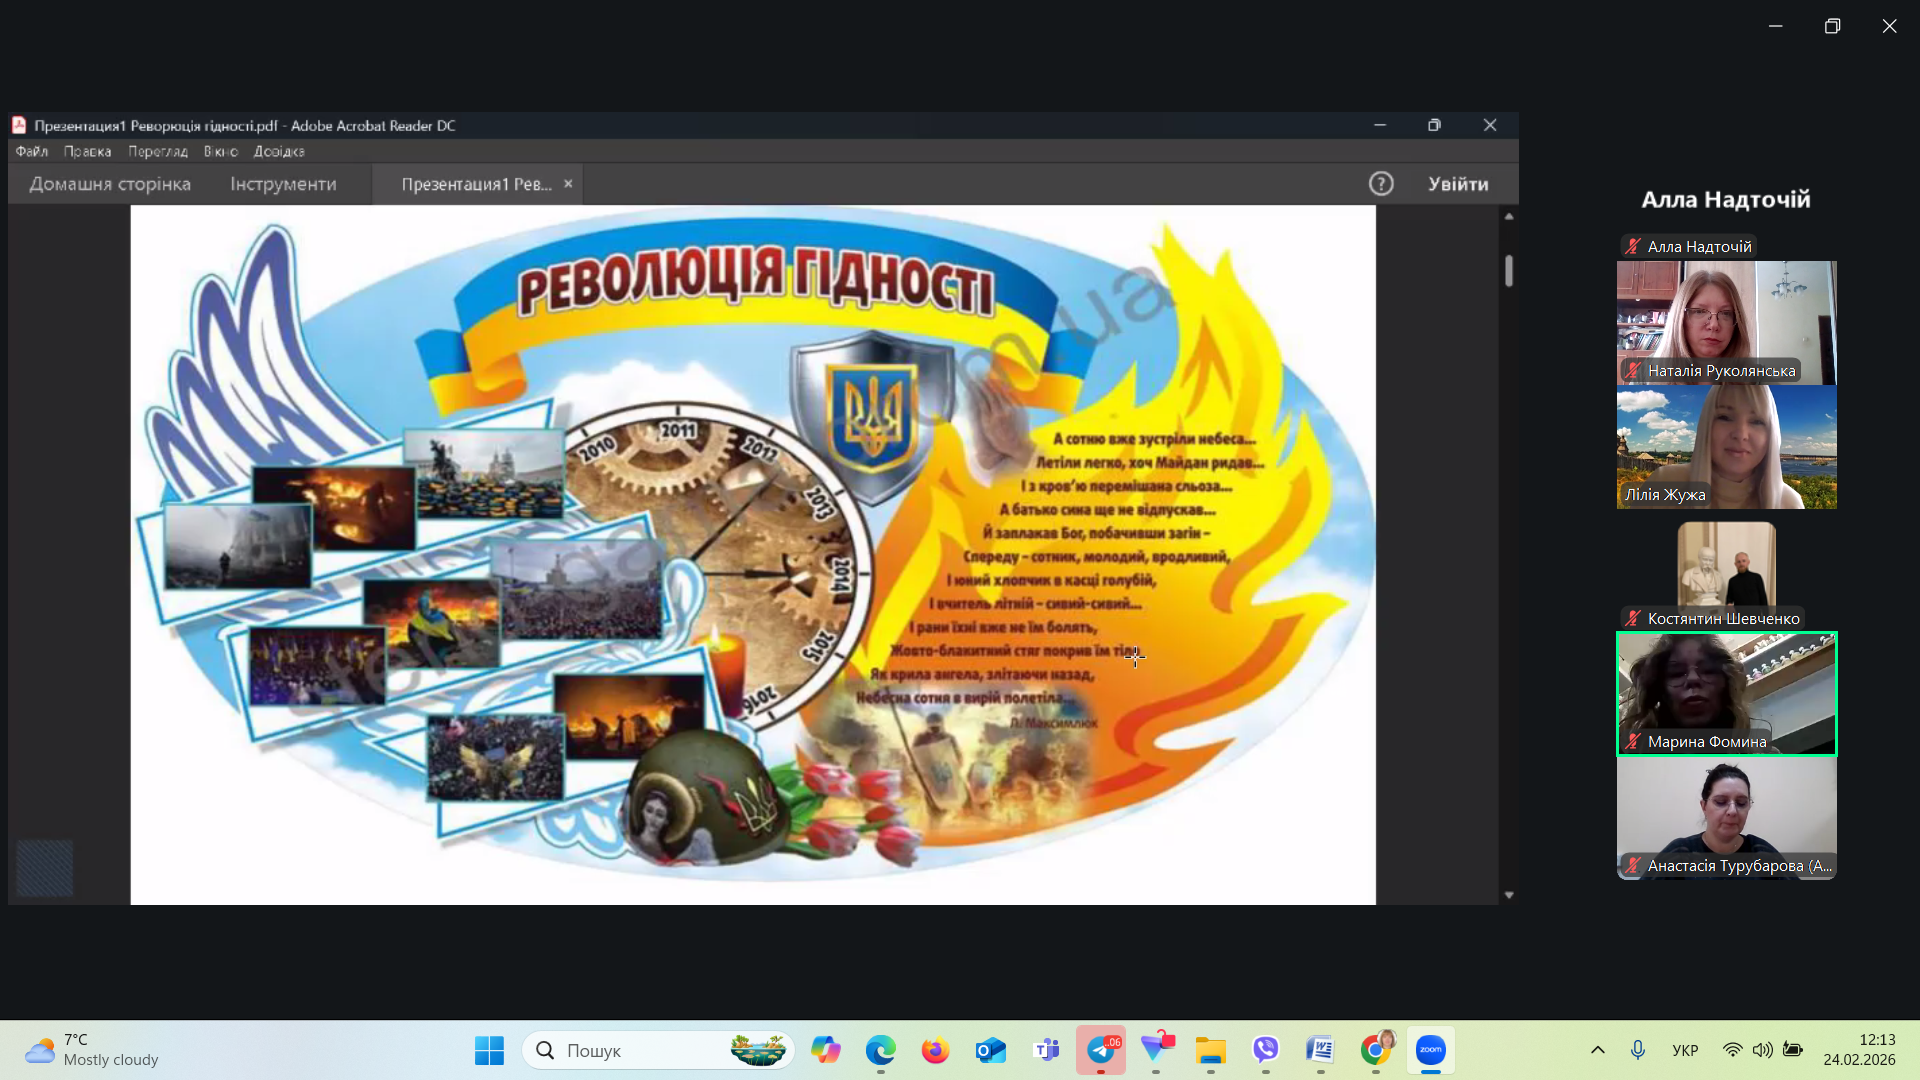The width and height of the screenshot is (1920, 1080).
Task: Expand the hidden system tray icons chevron
Action: [1598, 1050]
